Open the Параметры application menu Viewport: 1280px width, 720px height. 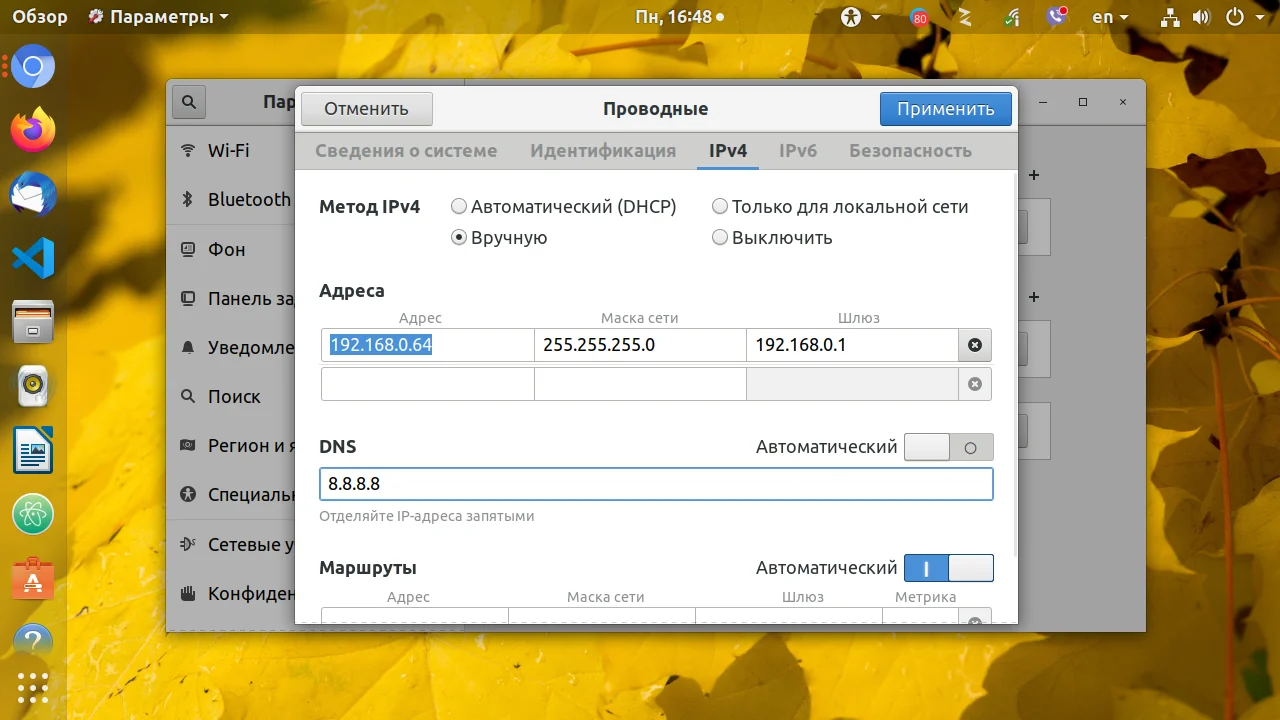(x=158, y=17)
